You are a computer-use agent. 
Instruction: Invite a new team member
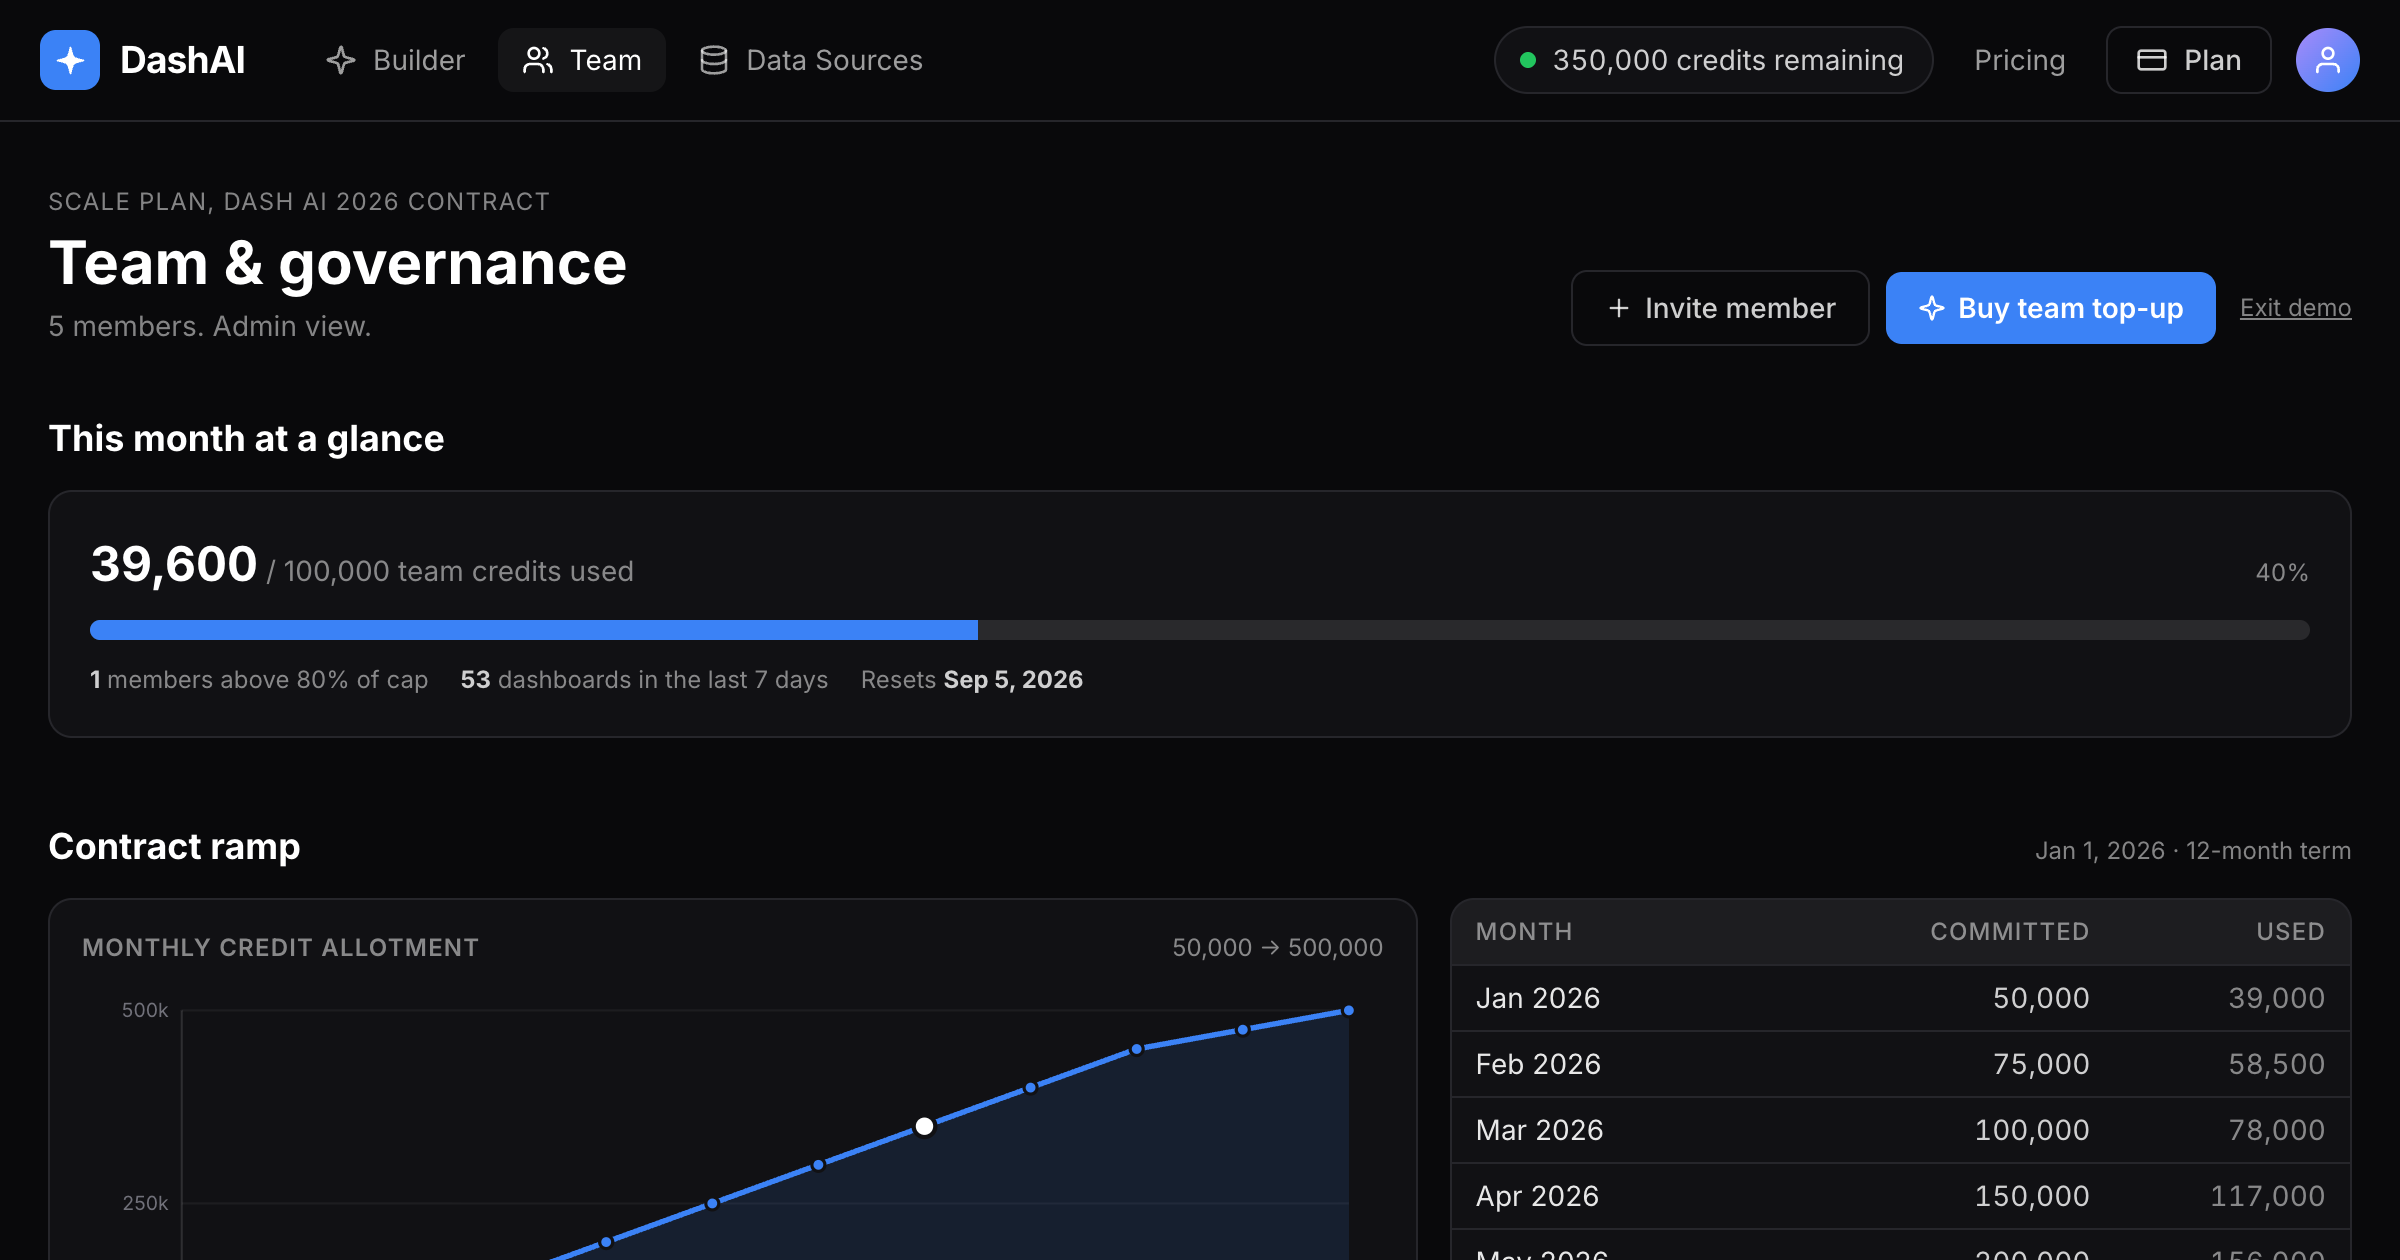pyautogui.click(x=1720, y=308)
